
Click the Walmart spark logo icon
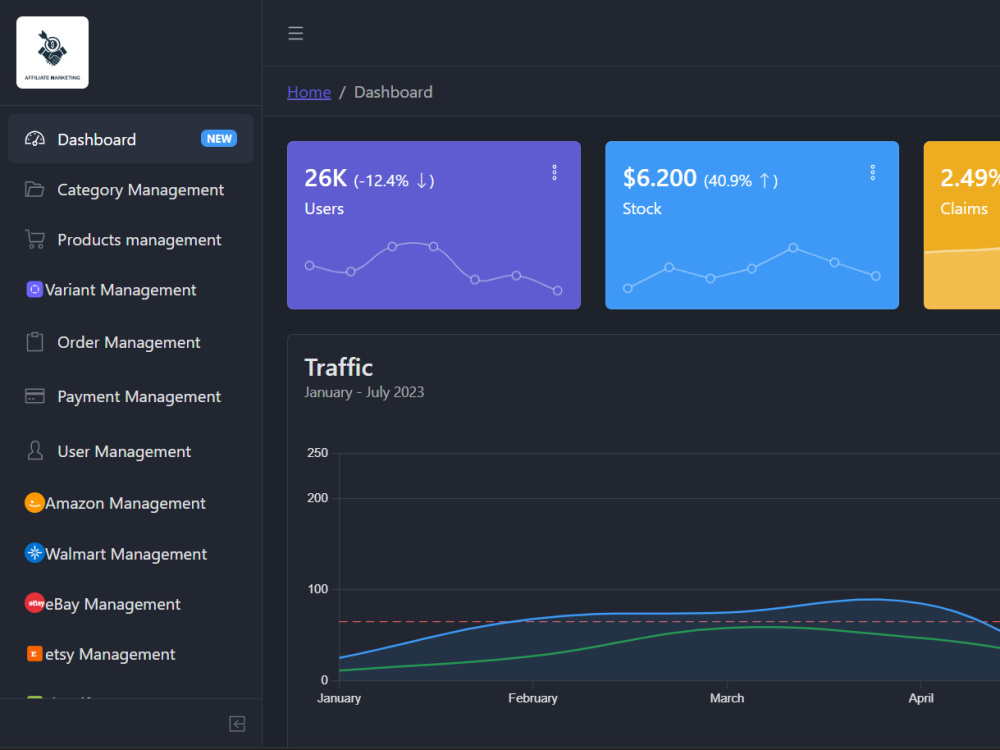[x=34, y=552]
